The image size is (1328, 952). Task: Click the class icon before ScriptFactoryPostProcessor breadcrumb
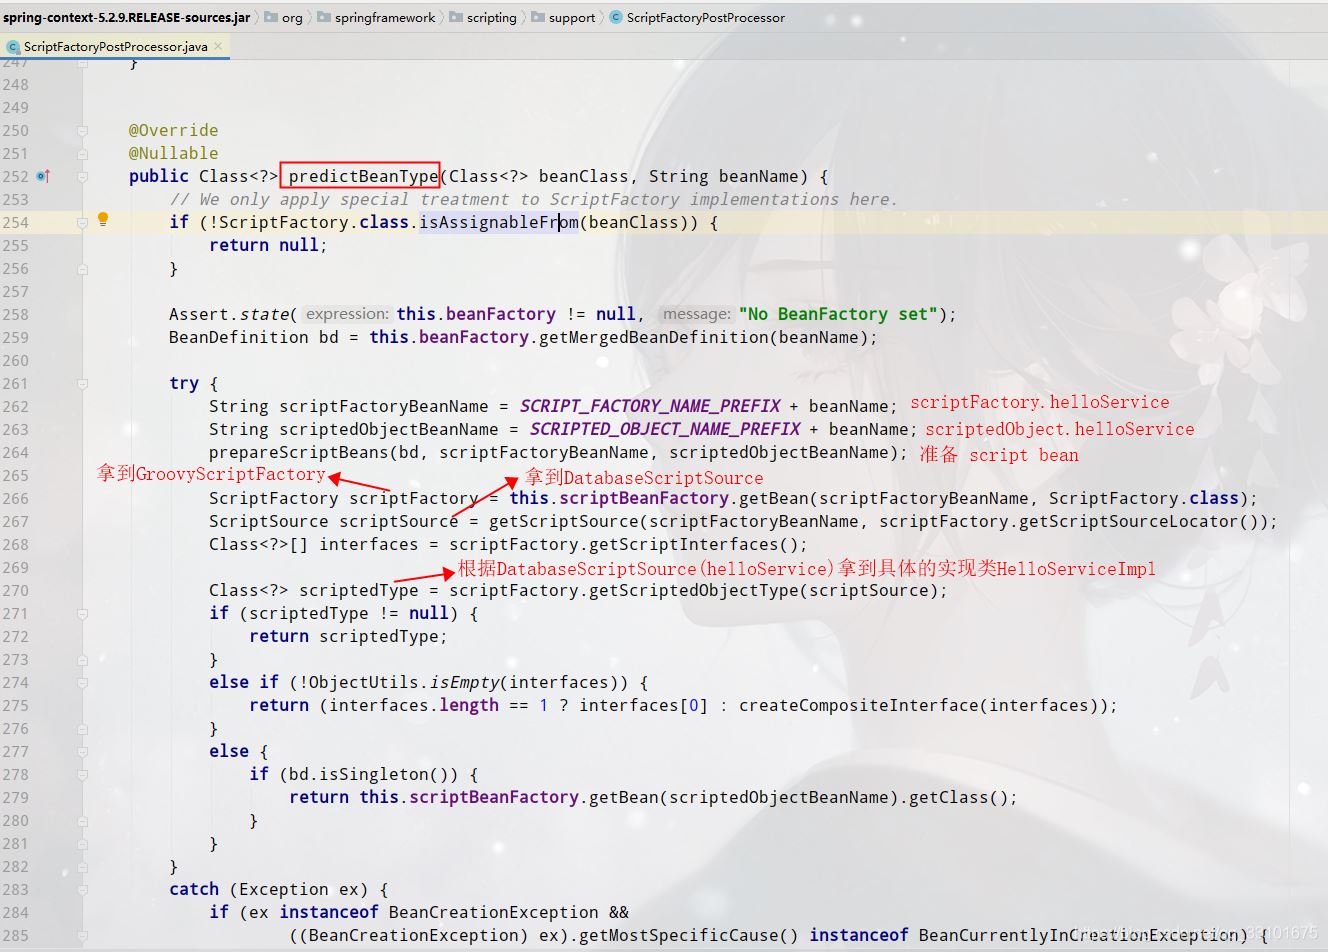616,17
